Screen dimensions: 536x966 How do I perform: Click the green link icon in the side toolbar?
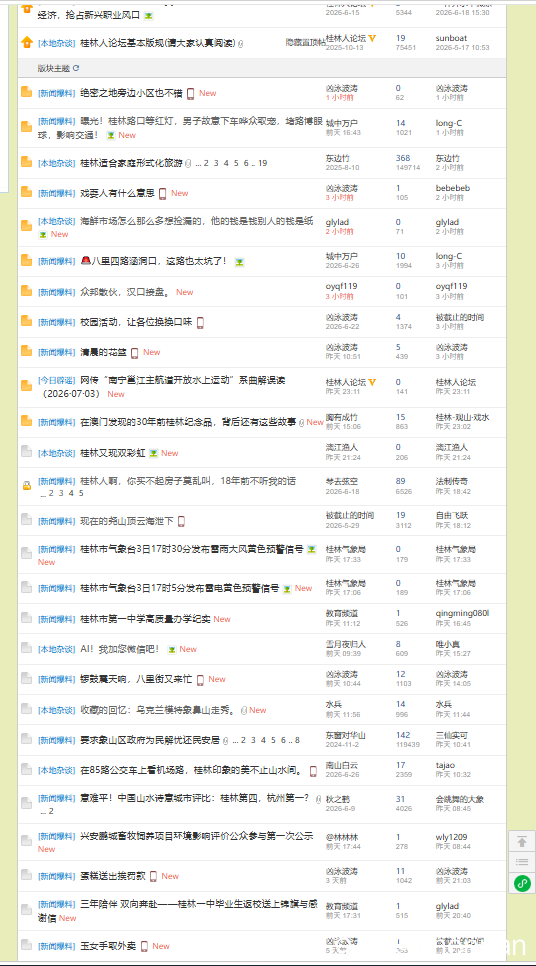click(522, 883)
